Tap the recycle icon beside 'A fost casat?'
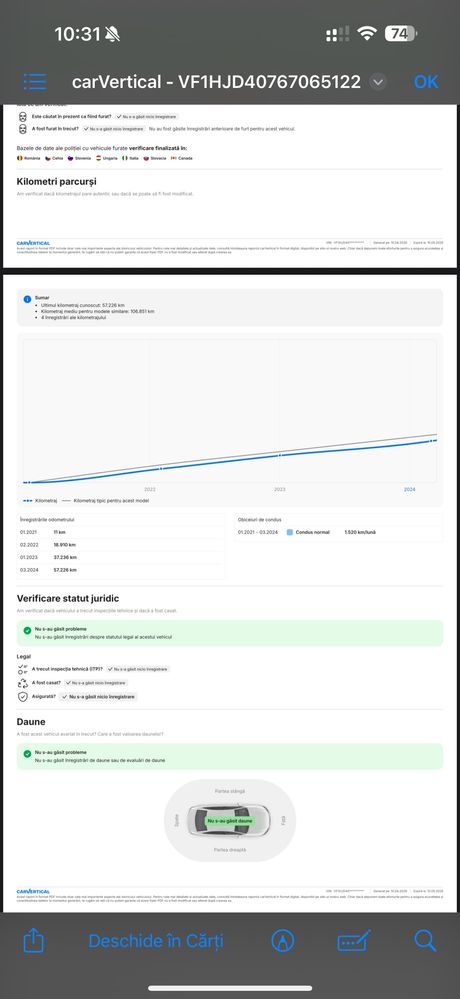 pyautogui.click(x=22, y=682)
